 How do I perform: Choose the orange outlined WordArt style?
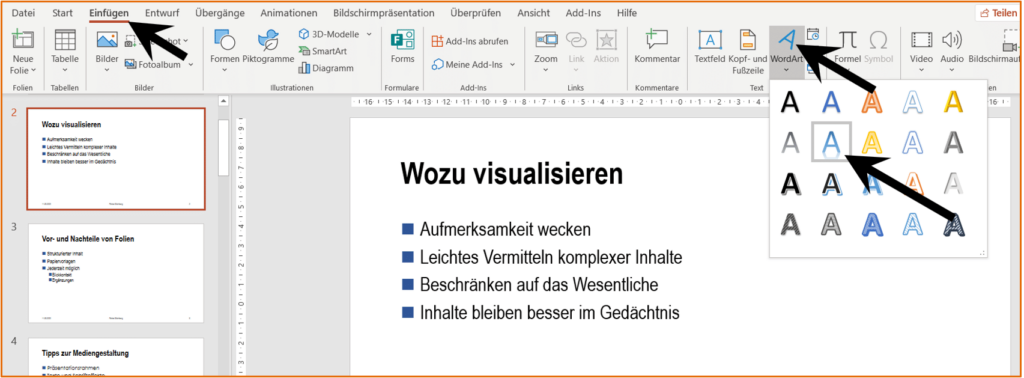[x=871, y=101]
